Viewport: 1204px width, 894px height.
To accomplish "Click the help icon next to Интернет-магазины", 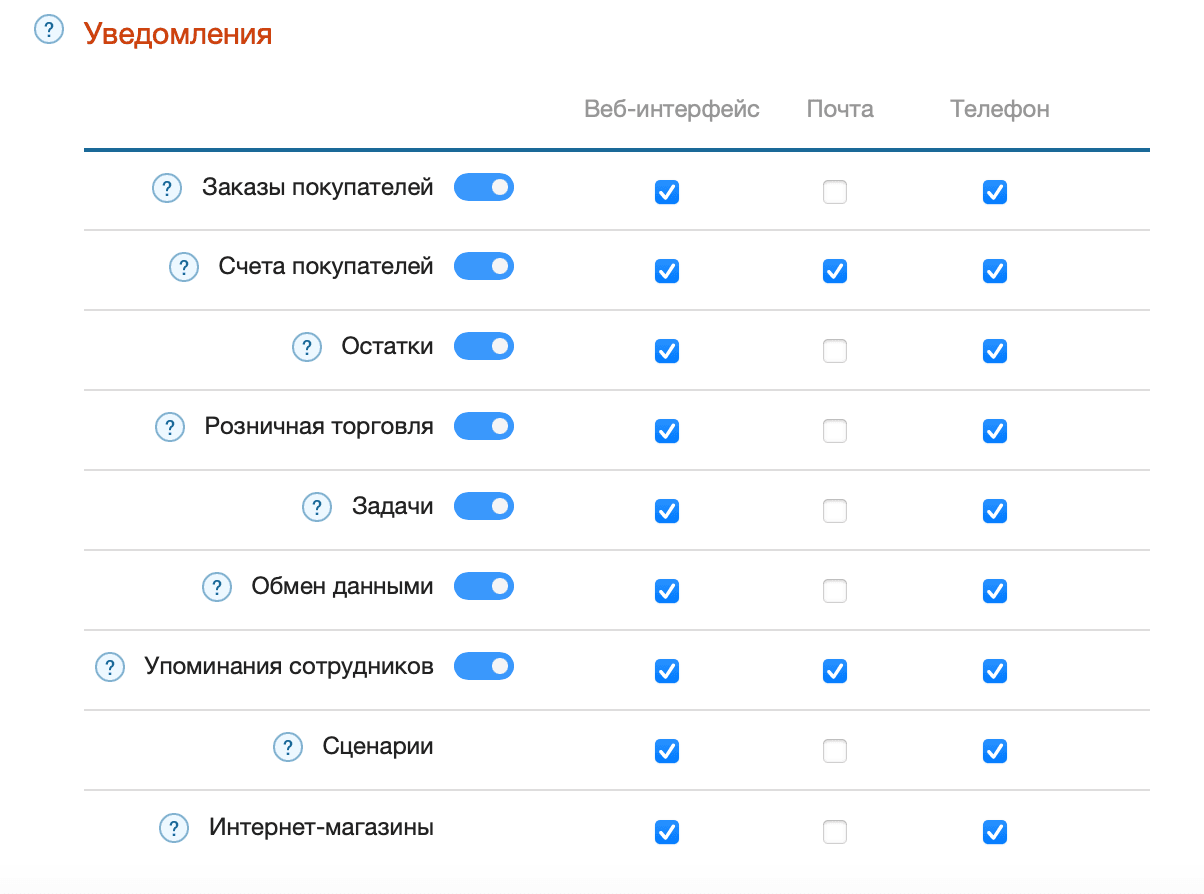I will (x=174, y=828).
